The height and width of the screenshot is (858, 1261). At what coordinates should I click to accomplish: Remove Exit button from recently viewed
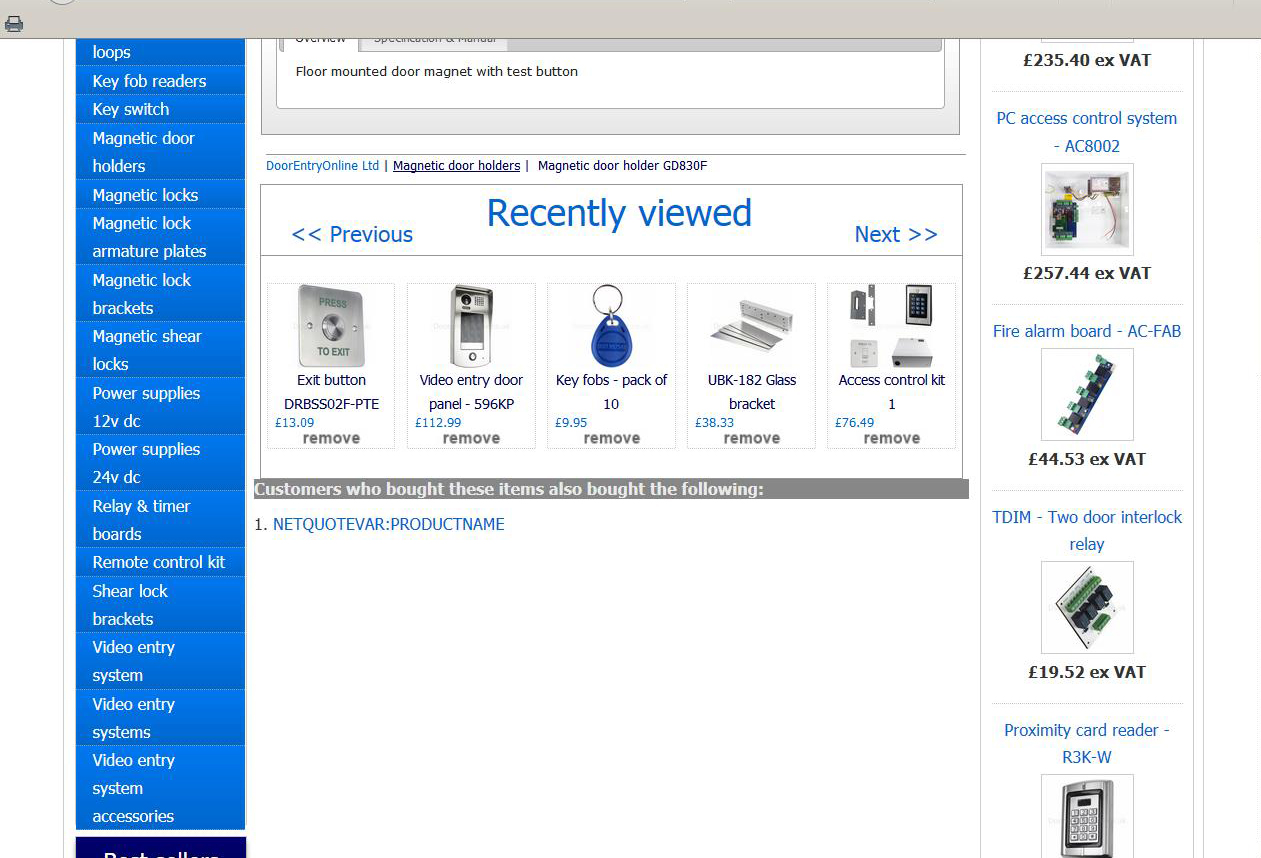pos(331,438)
